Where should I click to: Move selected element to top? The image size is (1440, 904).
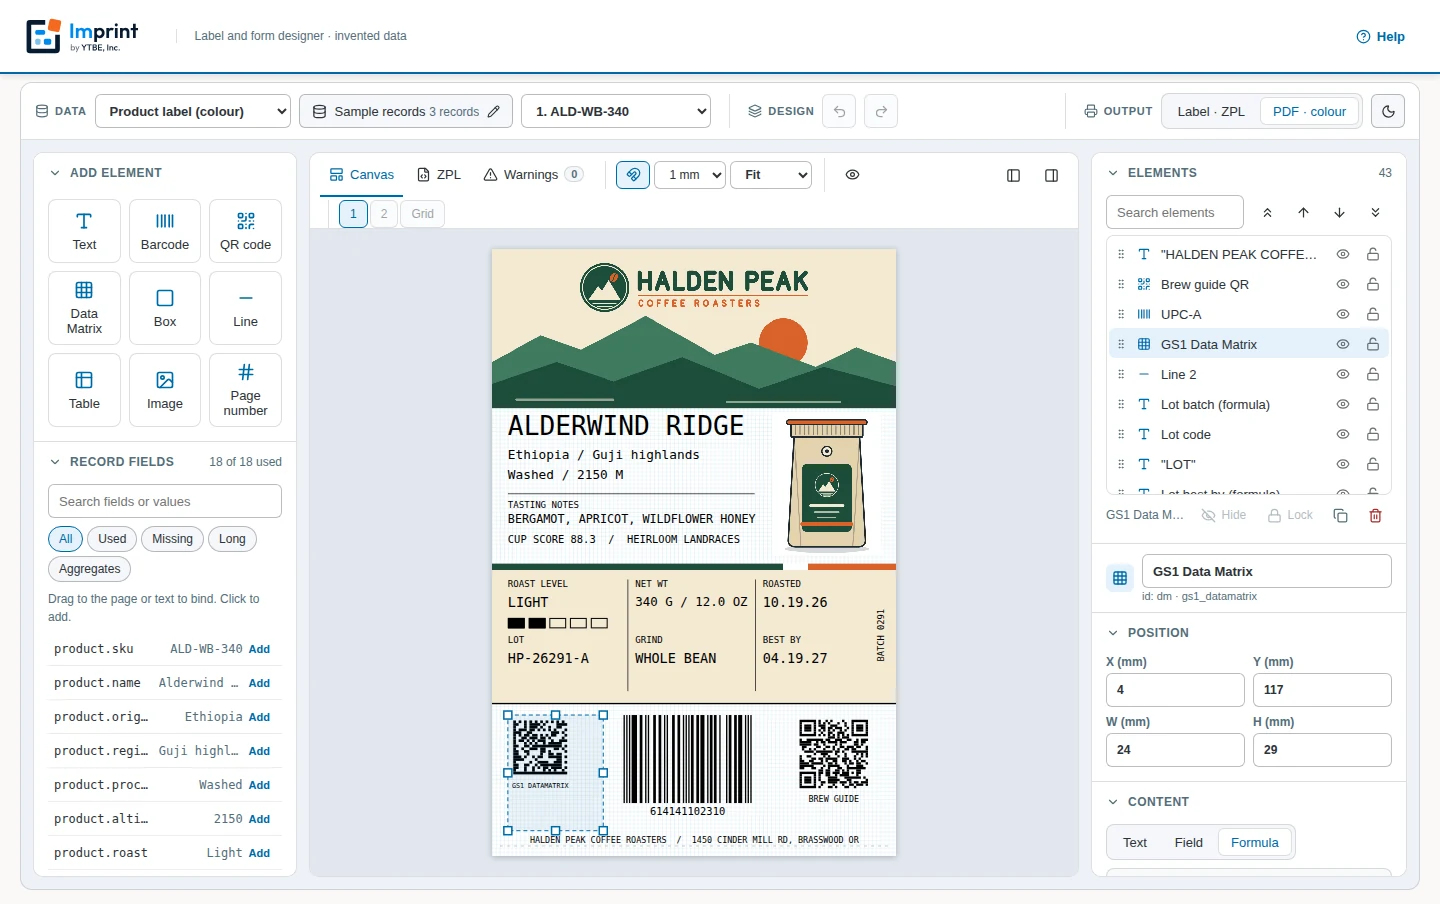[x=1267, y=212]
